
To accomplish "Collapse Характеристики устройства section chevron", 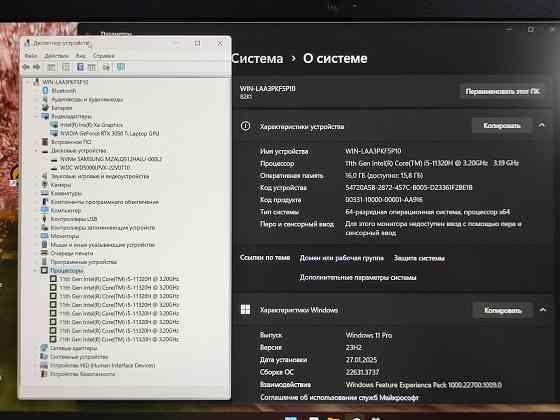I will click(x=542, y=125).
